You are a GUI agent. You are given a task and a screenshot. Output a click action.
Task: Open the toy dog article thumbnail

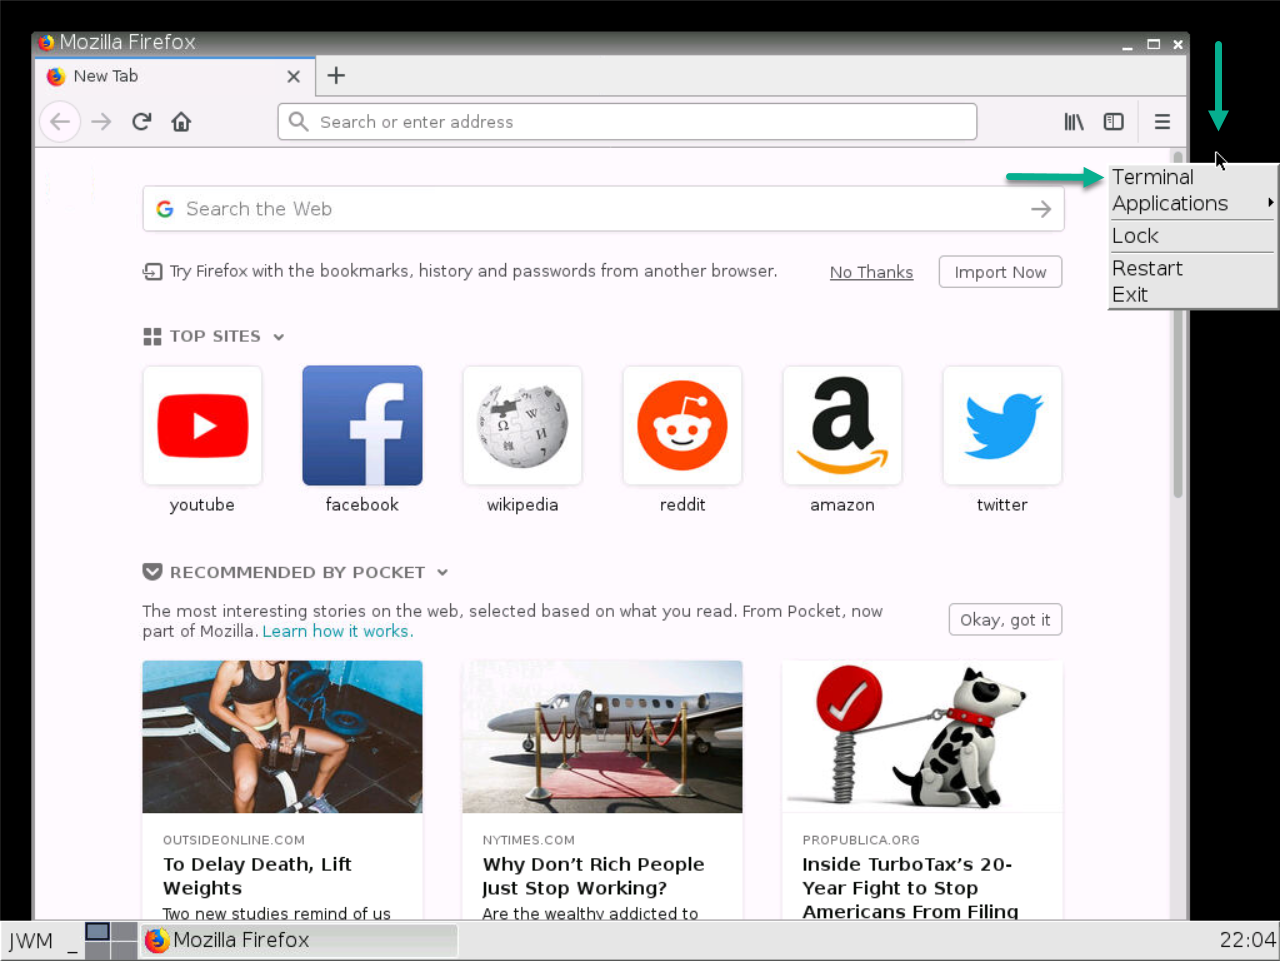click(x=922, y=736)
